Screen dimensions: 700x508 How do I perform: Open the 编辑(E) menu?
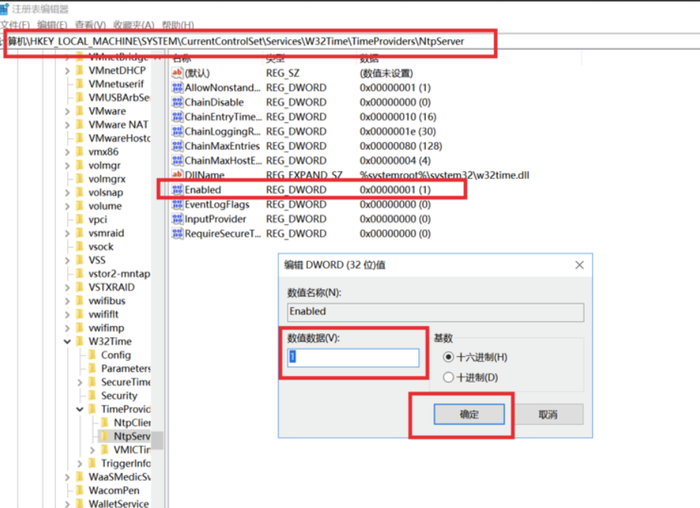tap(52, 25)
